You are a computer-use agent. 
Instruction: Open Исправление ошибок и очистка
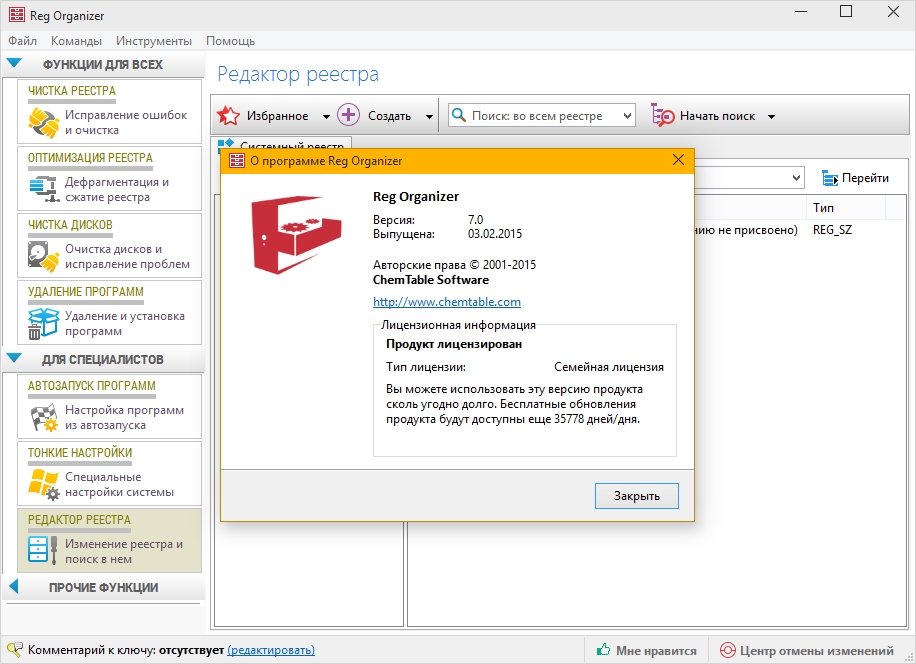tap(109, 111)
